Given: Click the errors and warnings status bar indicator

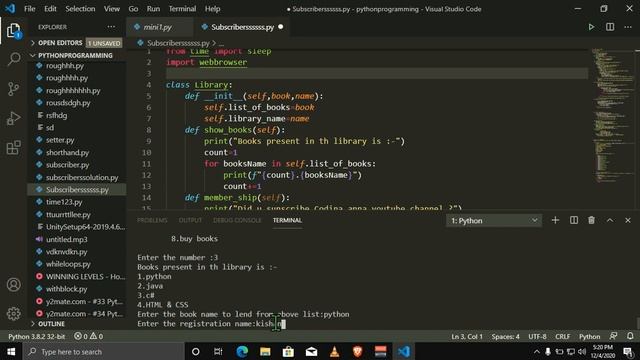Looking at the screenshot, I should coord(88,336).
